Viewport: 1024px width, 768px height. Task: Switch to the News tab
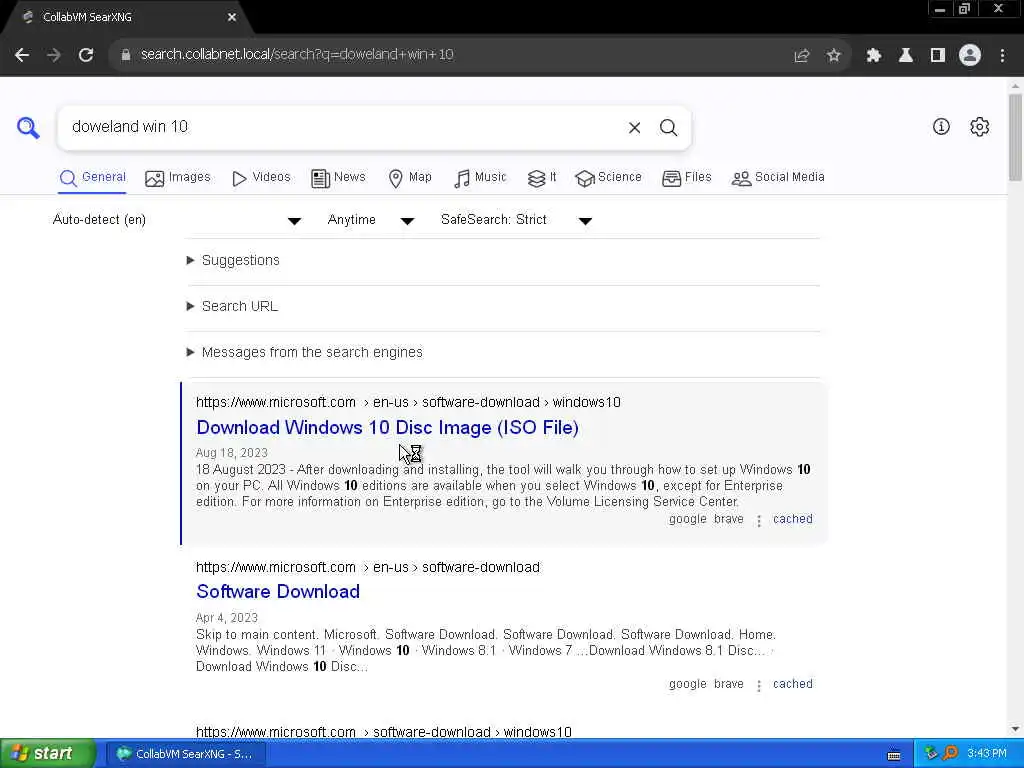point(338,178)
